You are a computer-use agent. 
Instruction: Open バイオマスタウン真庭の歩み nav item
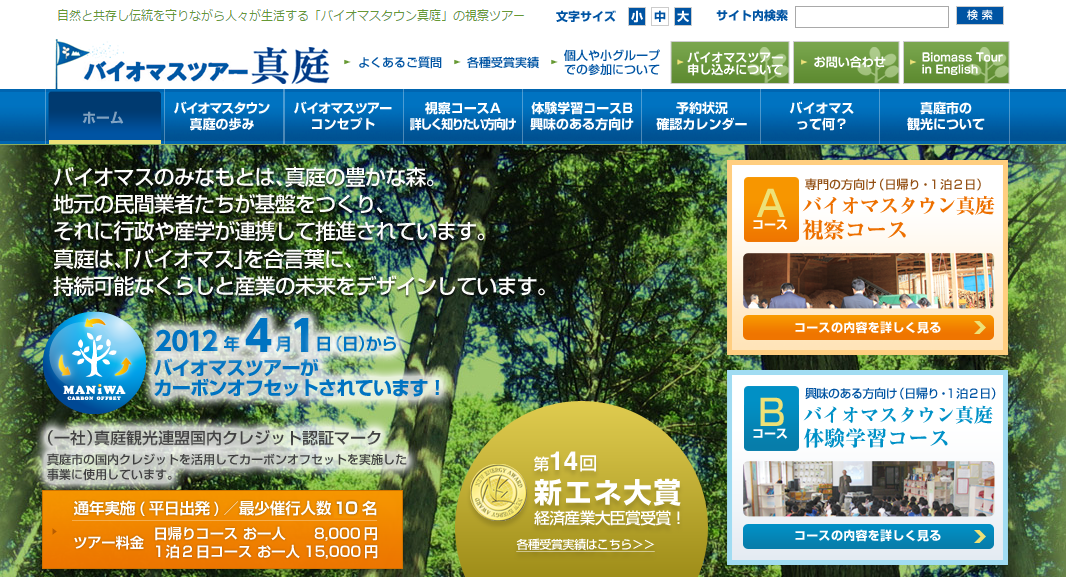coord(222,116)
